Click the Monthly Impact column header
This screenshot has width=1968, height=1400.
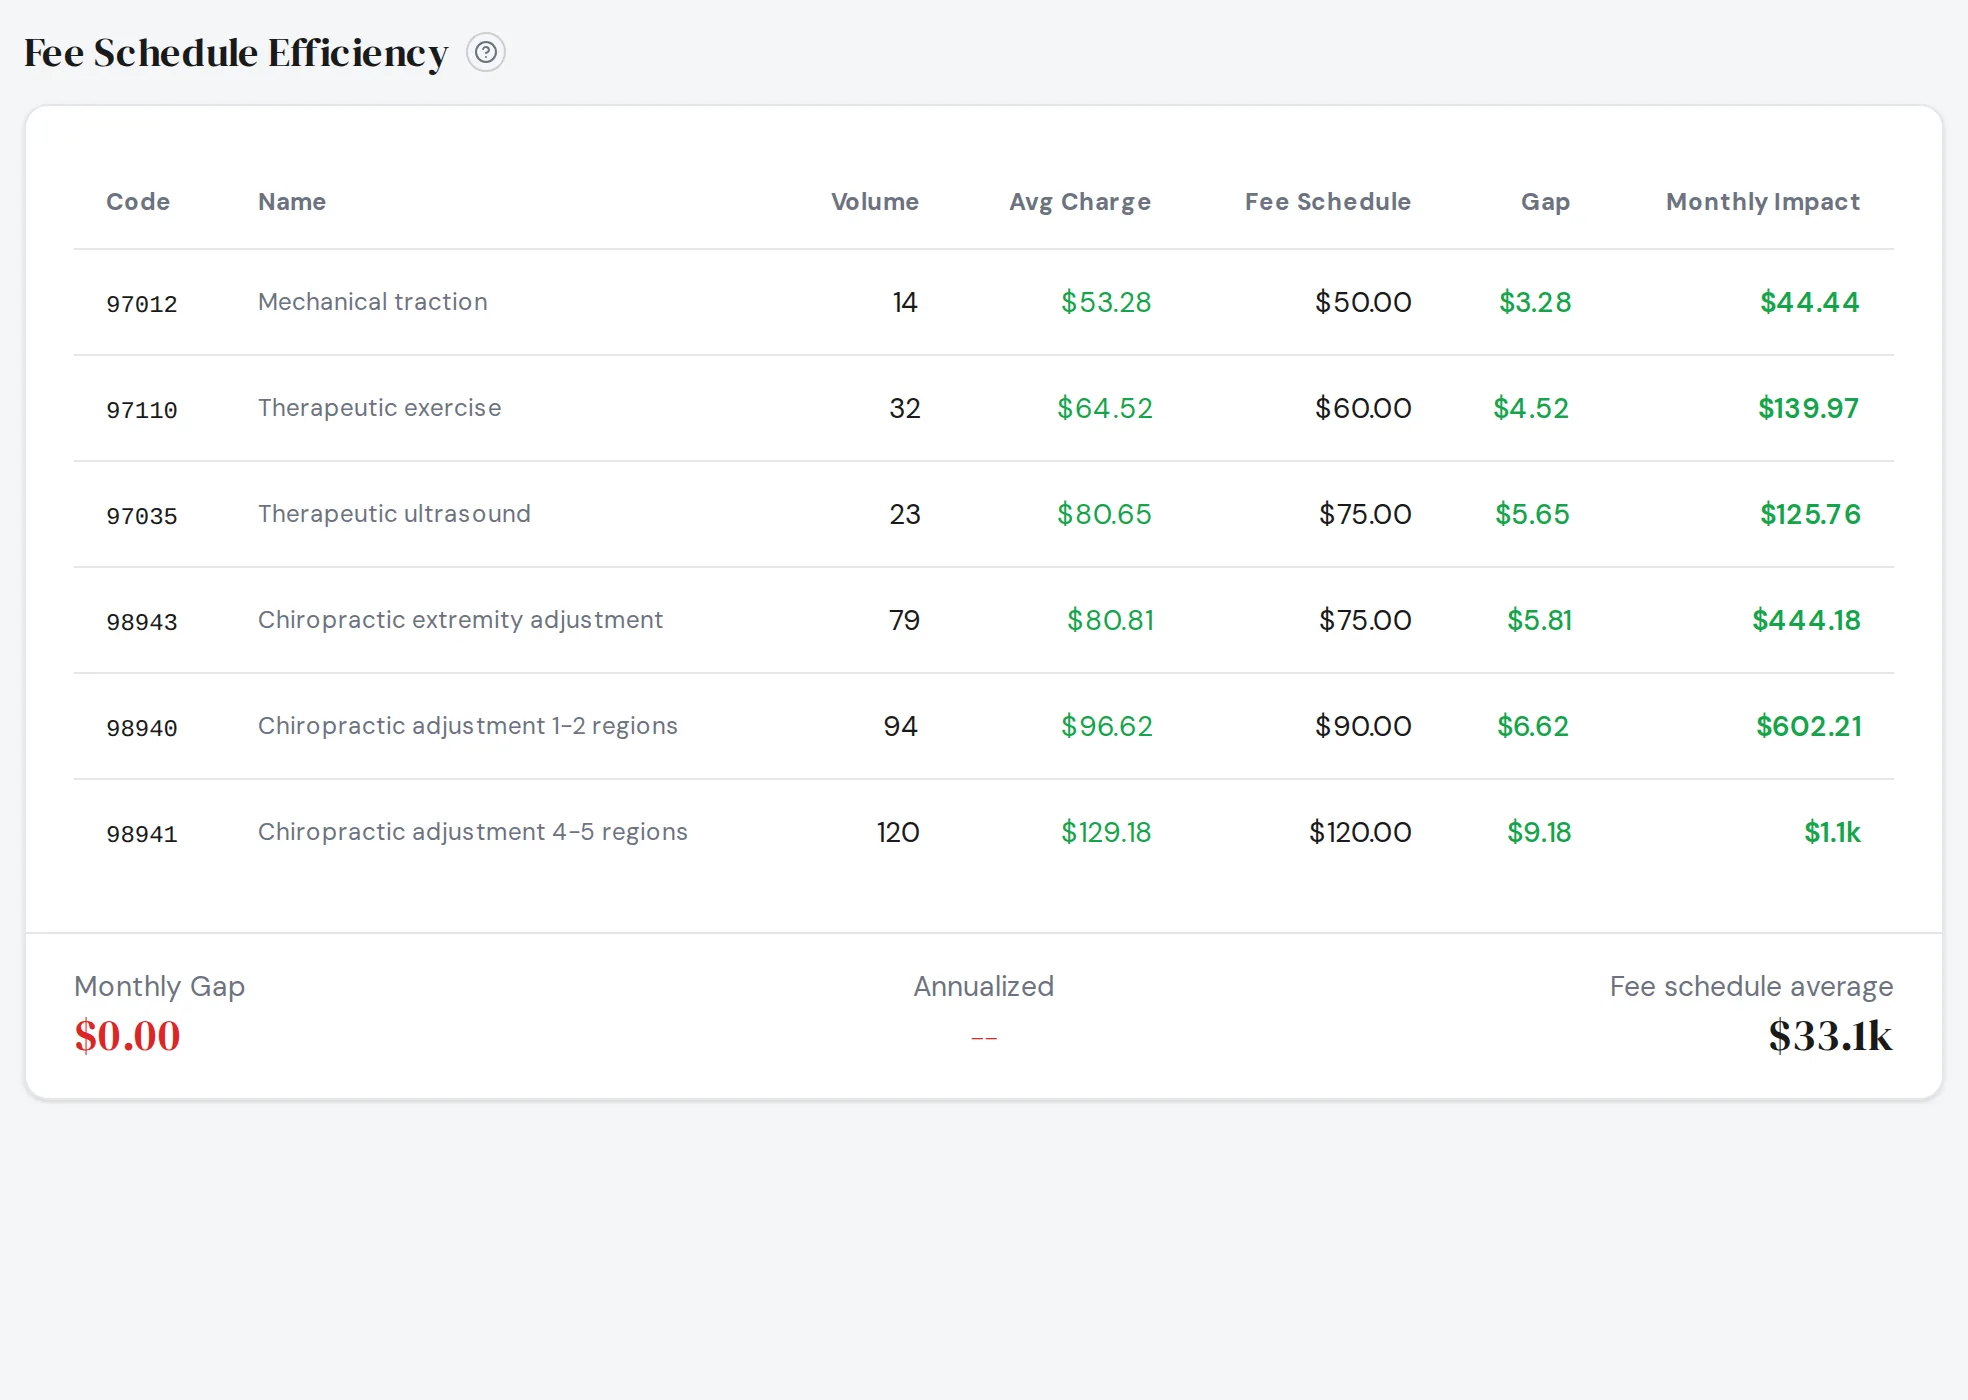point(1763,202)
